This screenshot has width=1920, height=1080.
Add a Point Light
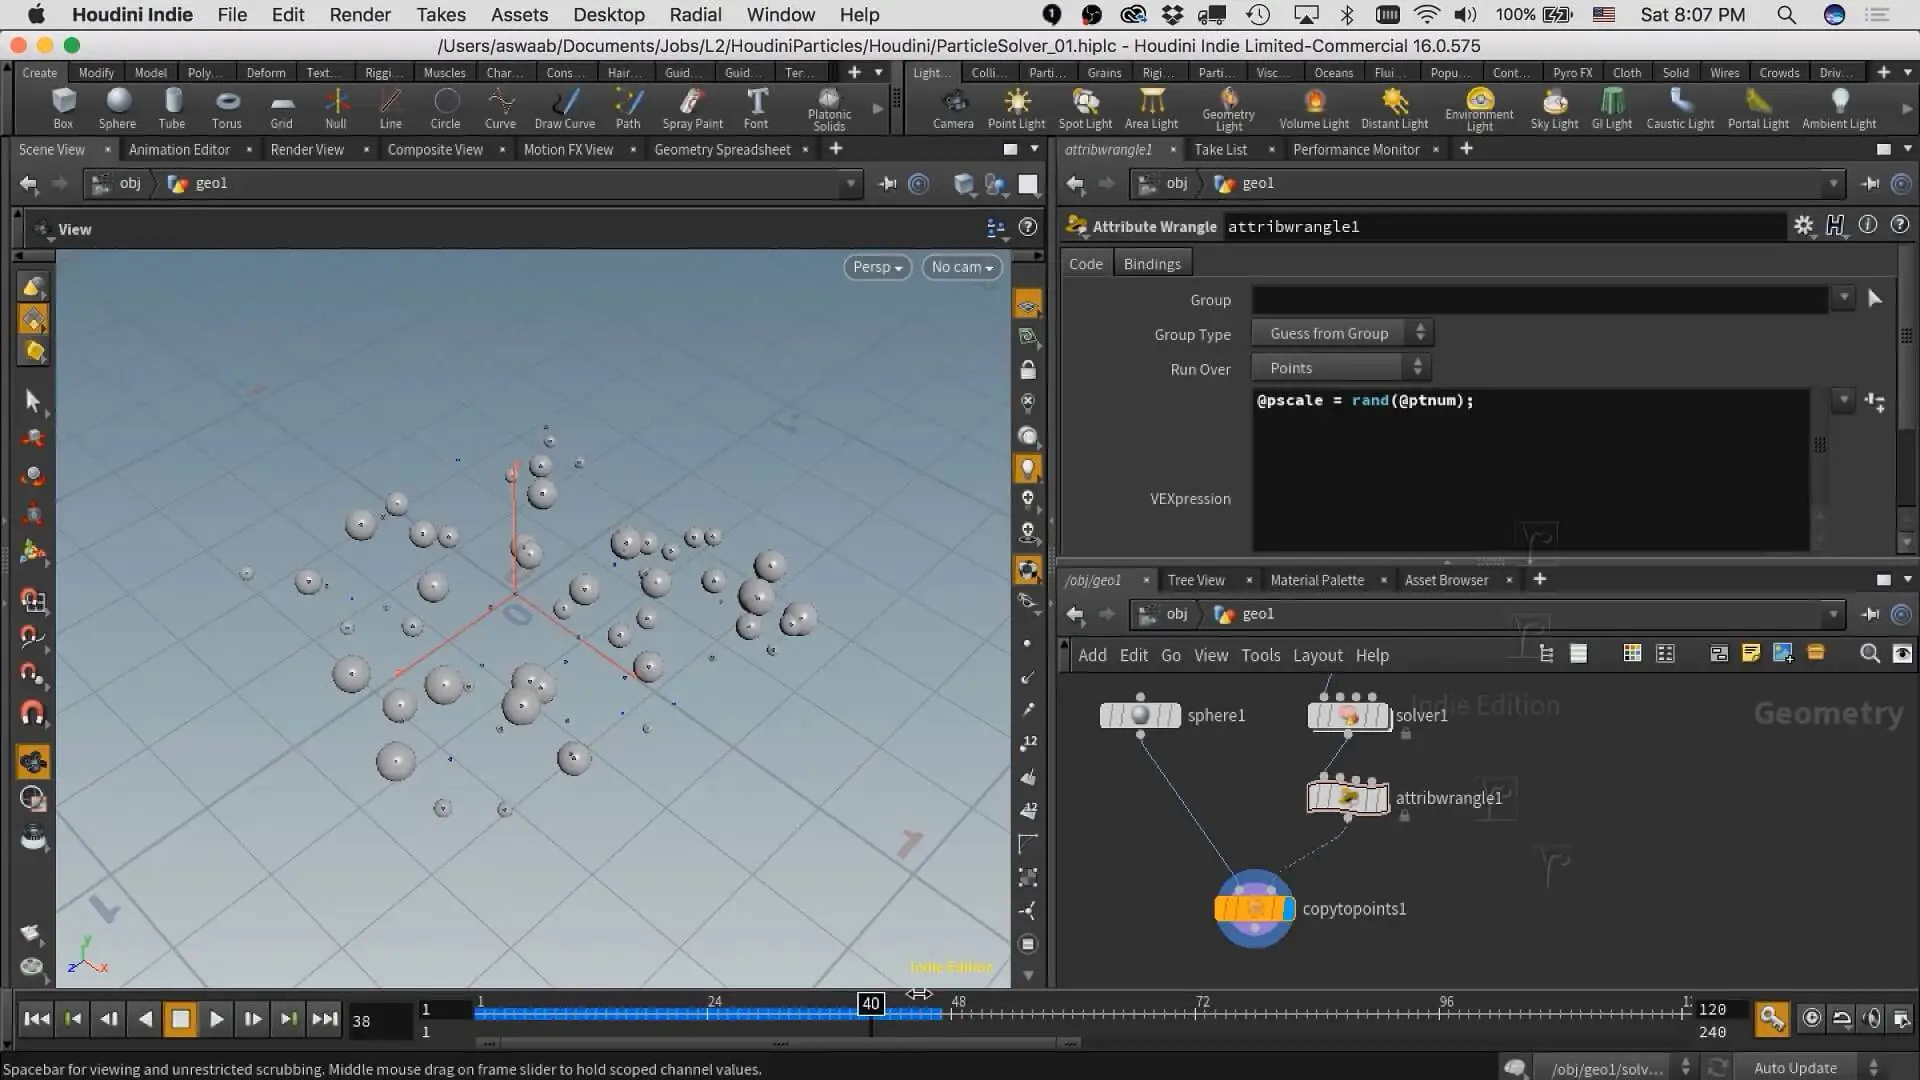click(x=1016, y=108)
